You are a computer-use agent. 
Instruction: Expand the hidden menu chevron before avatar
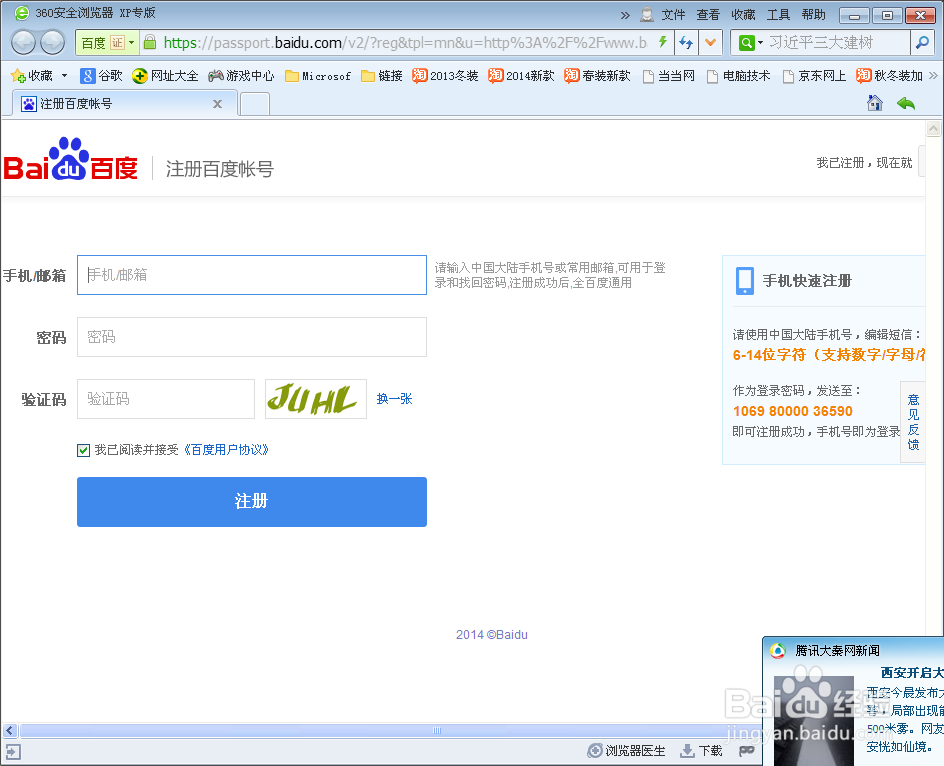(x=626, y=15)
